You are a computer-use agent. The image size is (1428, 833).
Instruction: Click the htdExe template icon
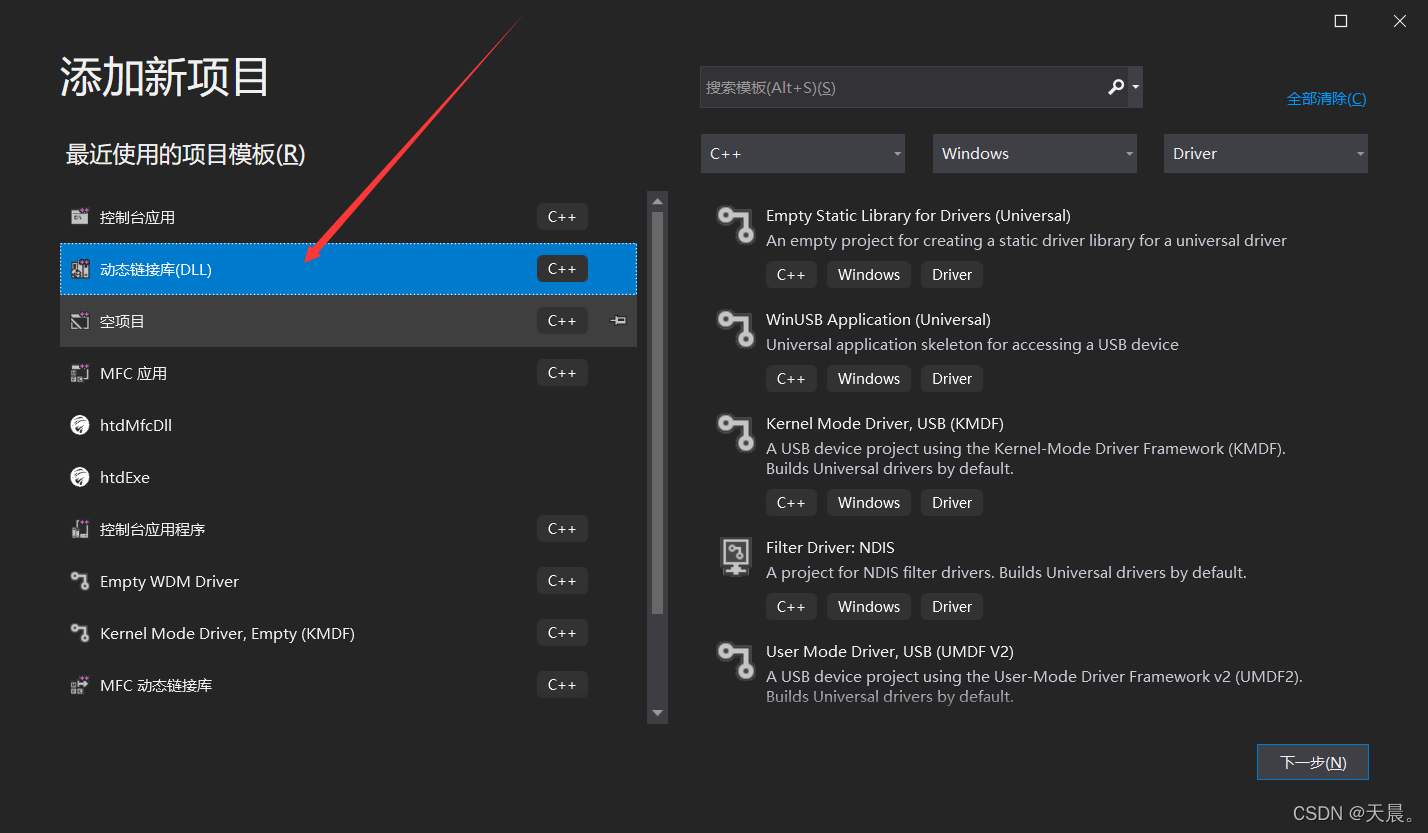80,477
